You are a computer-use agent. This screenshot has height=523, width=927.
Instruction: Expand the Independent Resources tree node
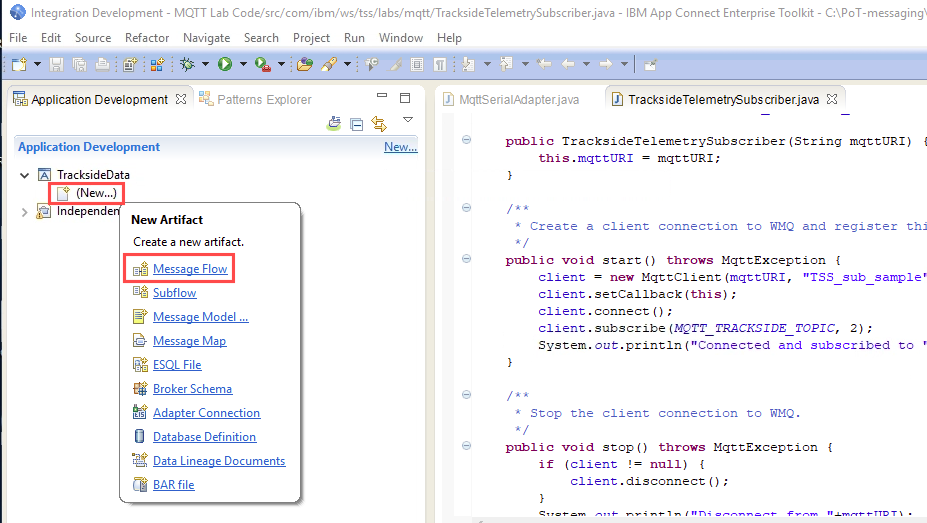click(x=24, y=212)
